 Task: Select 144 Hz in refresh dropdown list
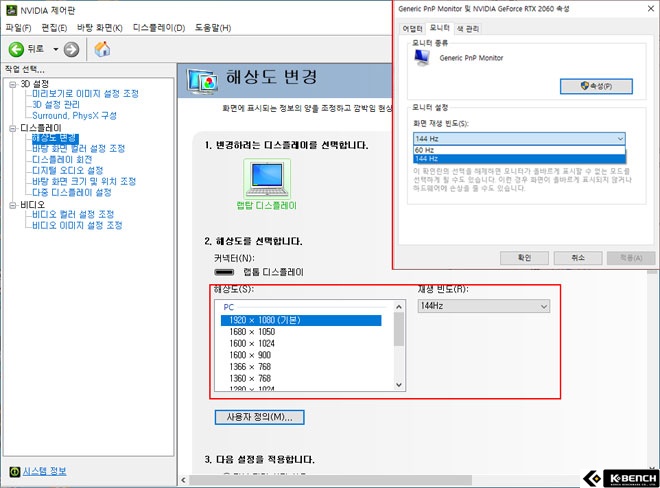(519, 159)
